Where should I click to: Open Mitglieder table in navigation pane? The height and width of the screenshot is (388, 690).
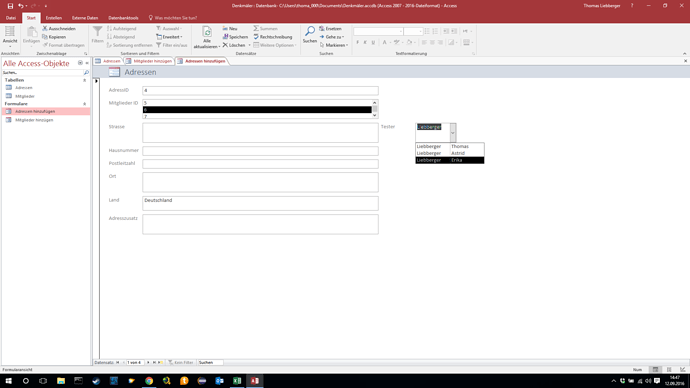[25, 96]
